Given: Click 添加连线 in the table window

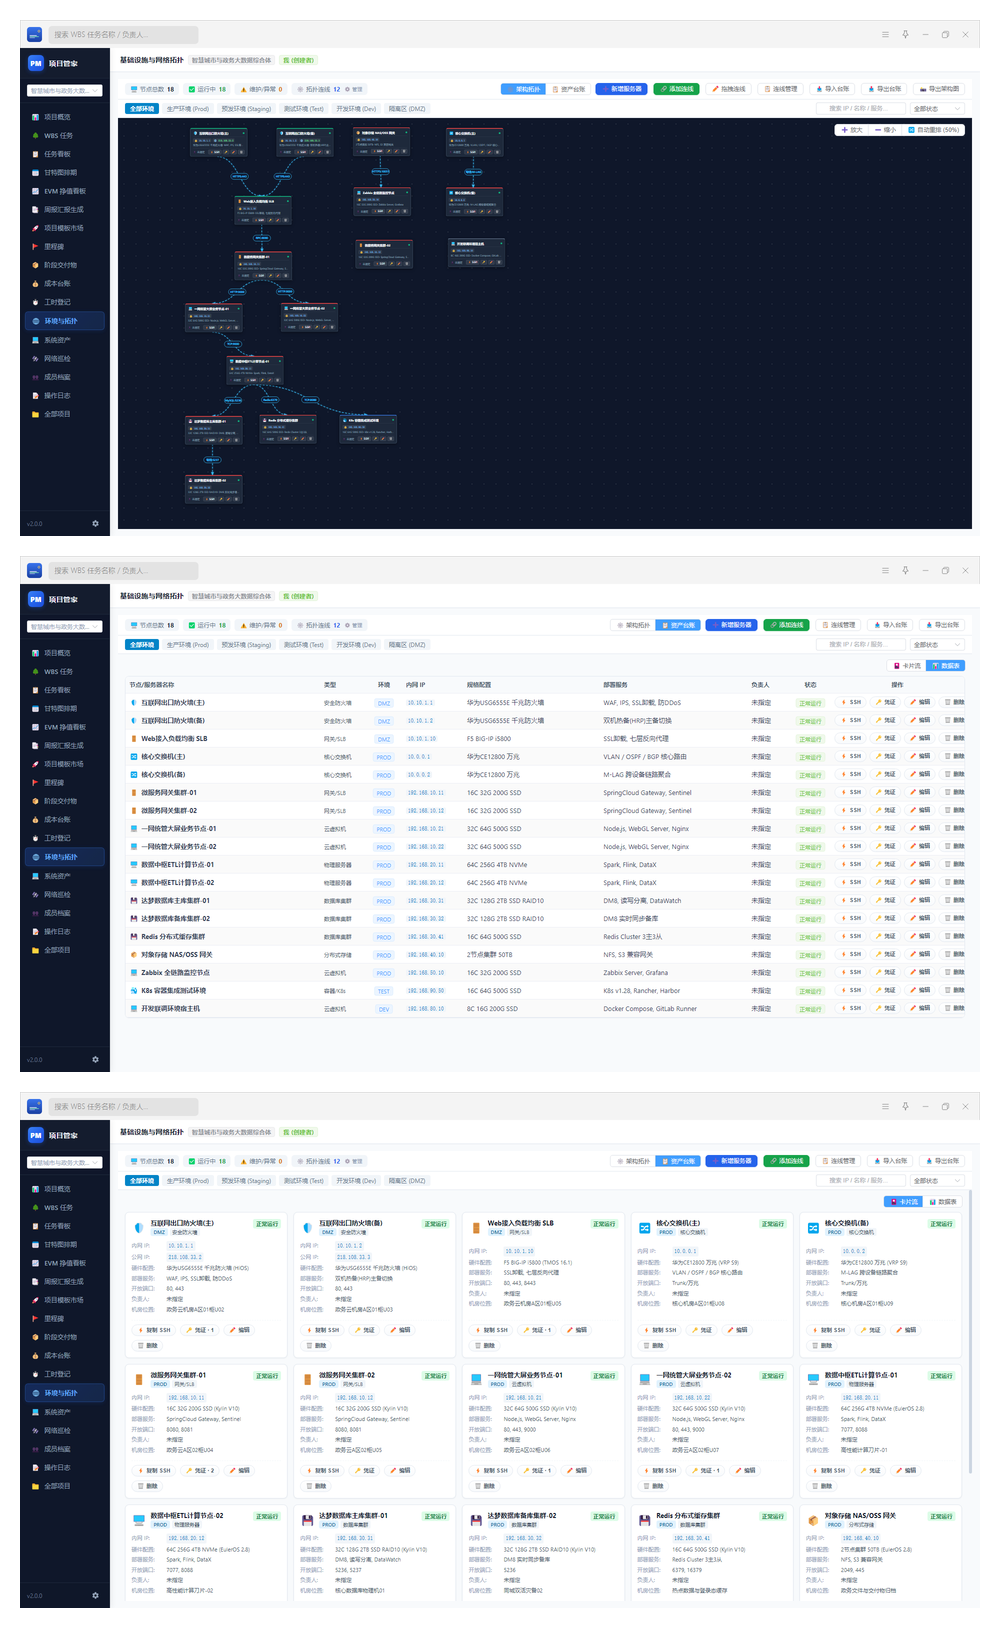Looking at the screenshot, I should pos(786,626).
